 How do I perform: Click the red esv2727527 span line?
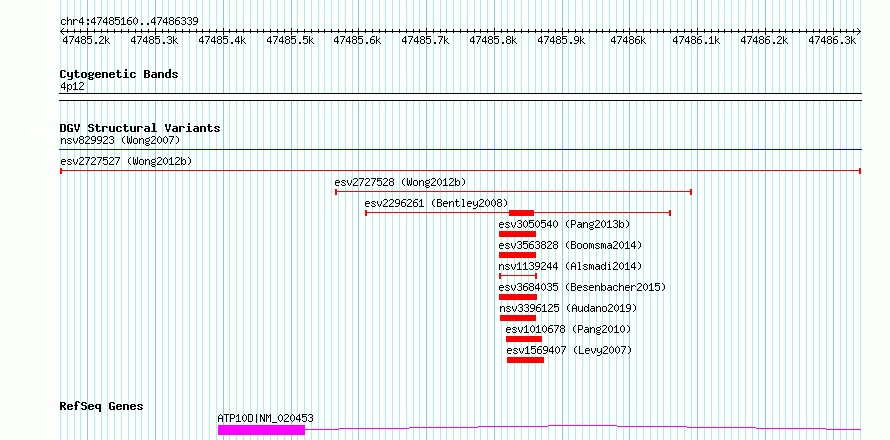pos(460,171)
